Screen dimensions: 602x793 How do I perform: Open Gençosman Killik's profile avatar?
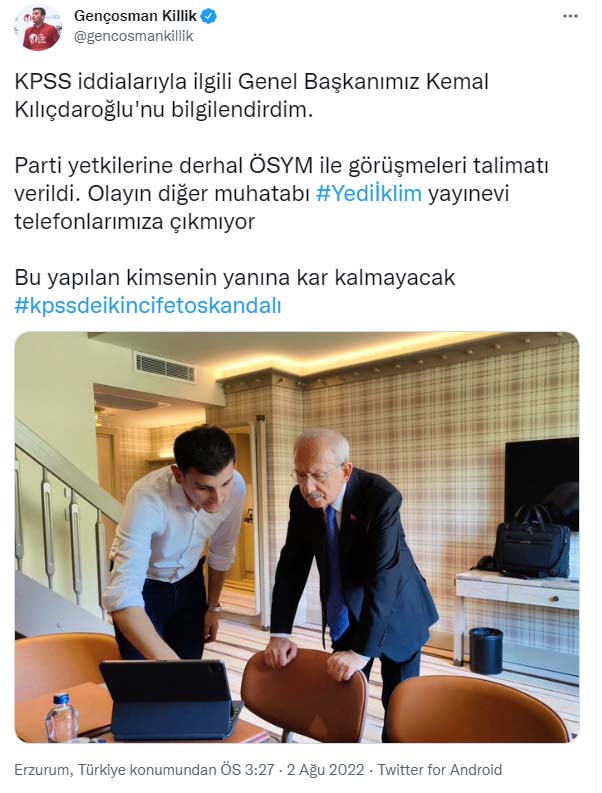click(38, 28)
